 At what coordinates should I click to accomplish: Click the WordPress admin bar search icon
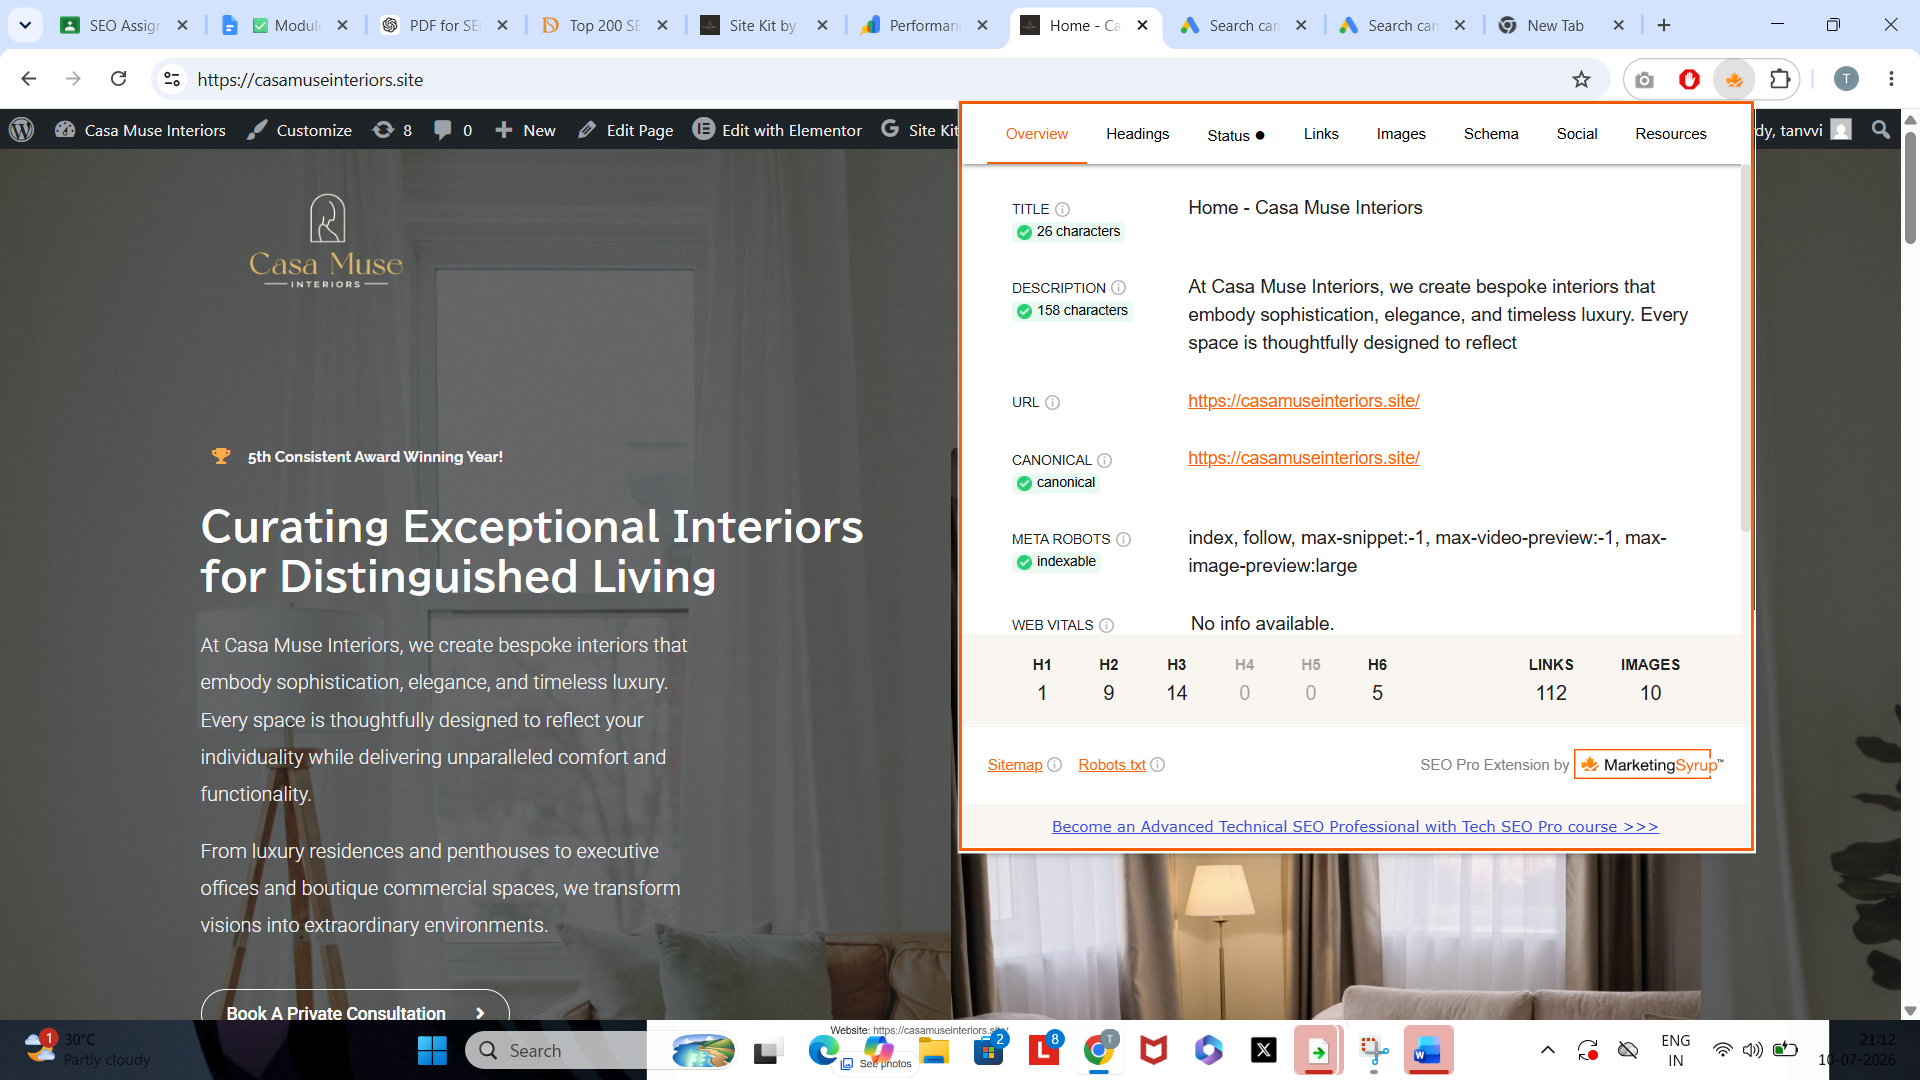coord(1881,130)
